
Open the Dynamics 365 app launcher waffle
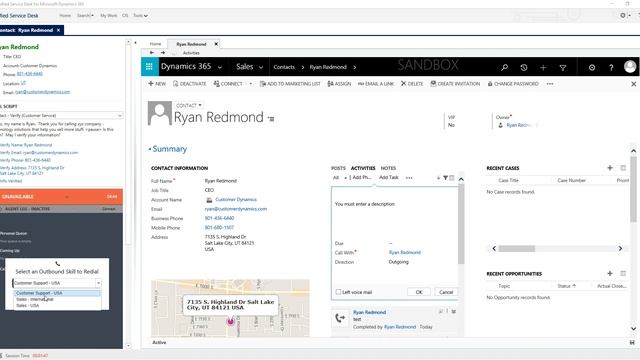pyautogui.click(x=149, y=67)
